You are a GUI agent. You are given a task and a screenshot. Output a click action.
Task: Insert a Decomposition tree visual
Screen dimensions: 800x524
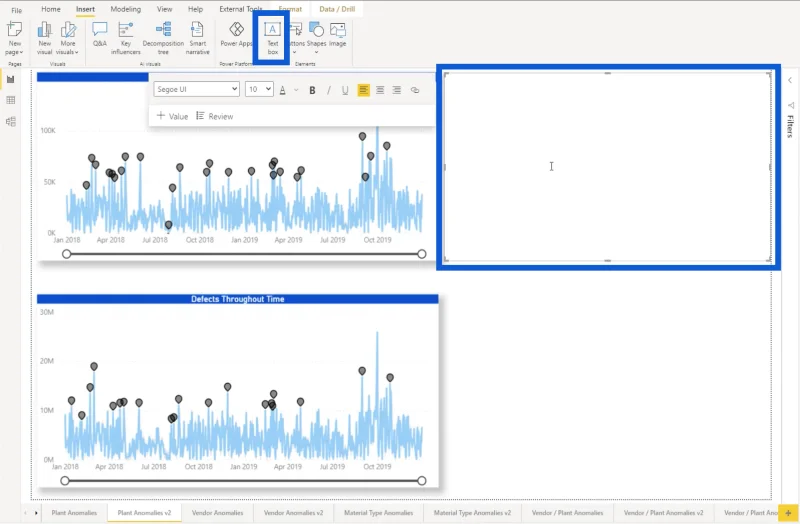click(x=163, y=38)
